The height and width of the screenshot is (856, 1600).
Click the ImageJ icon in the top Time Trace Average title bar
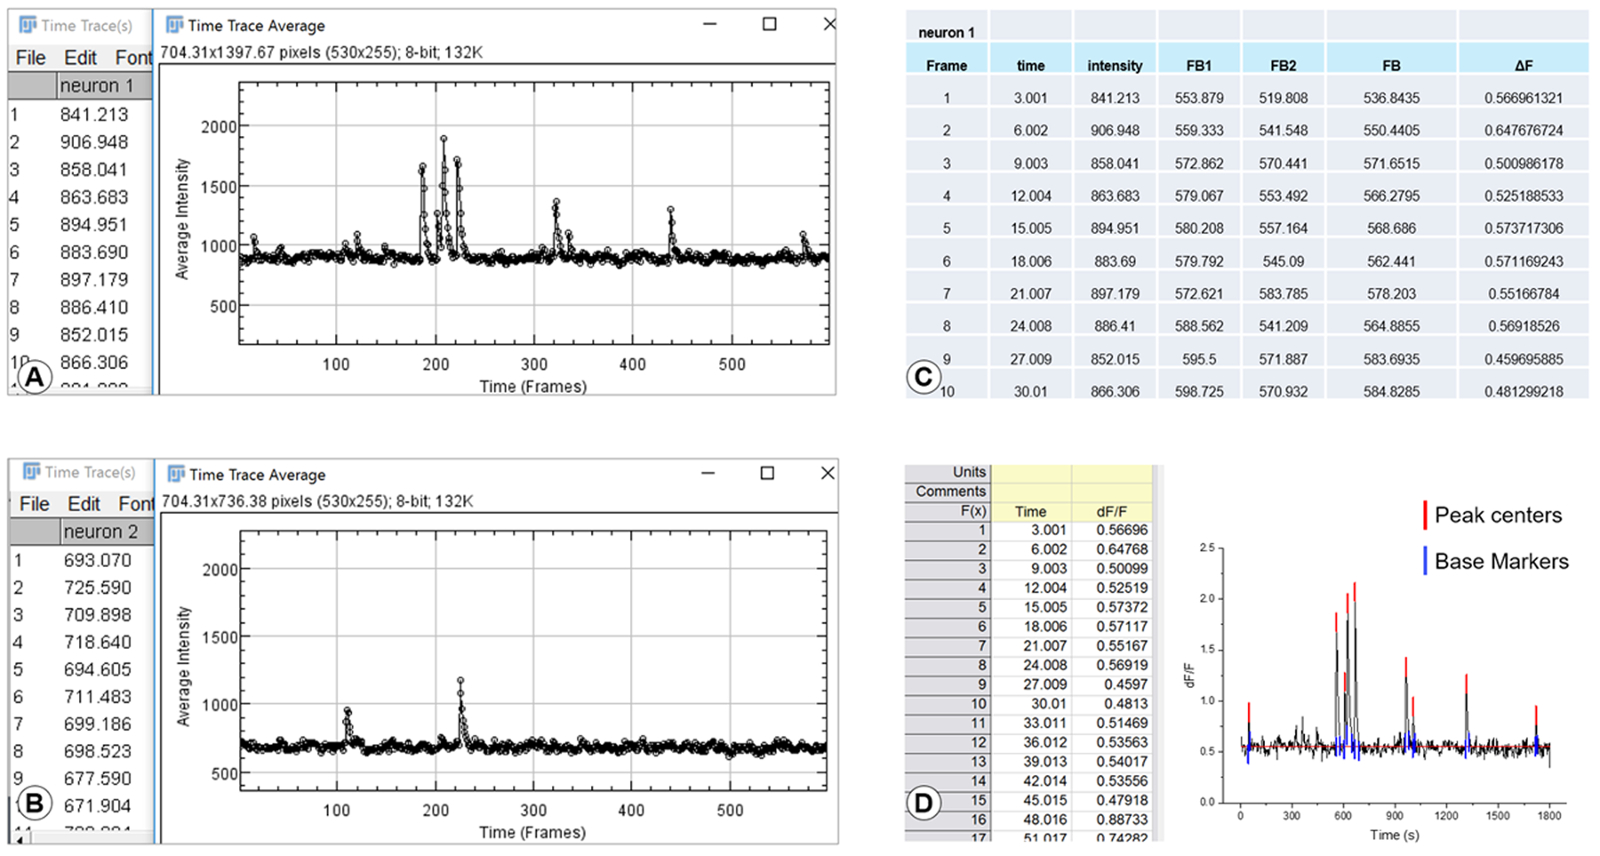click(174, 25)
